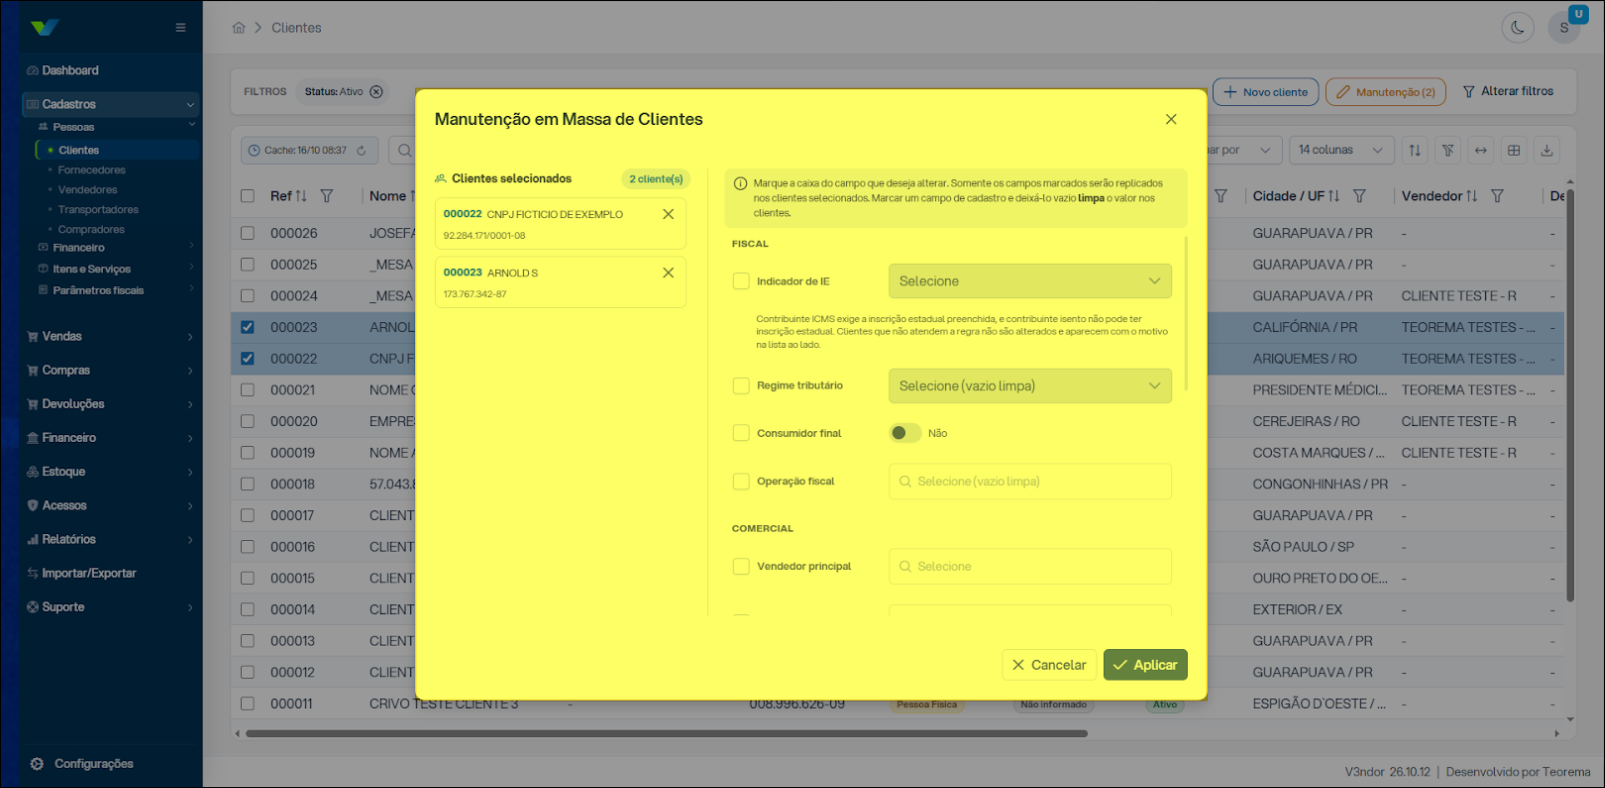The width and height of the screenshot is (1605, 788).
Task: Open Fornecedores in the sidebar
Action: (x=92, y=170)
